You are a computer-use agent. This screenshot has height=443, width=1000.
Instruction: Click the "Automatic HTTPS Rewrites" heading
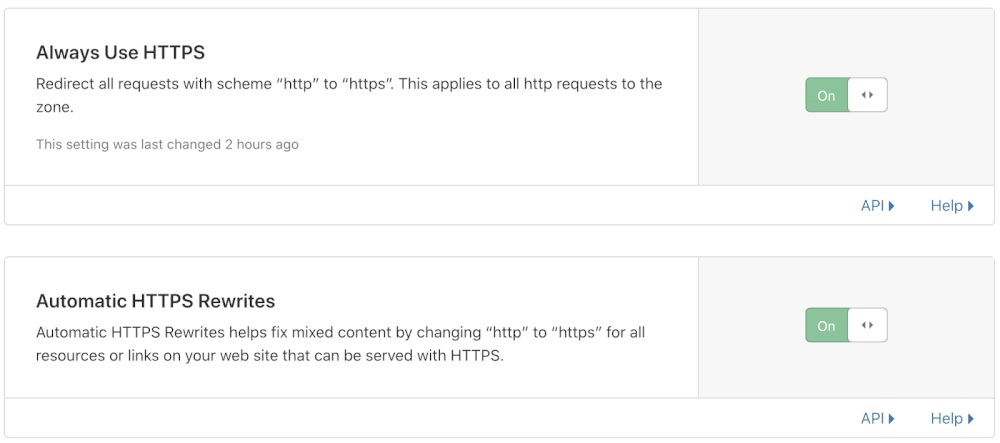[155, 301]
